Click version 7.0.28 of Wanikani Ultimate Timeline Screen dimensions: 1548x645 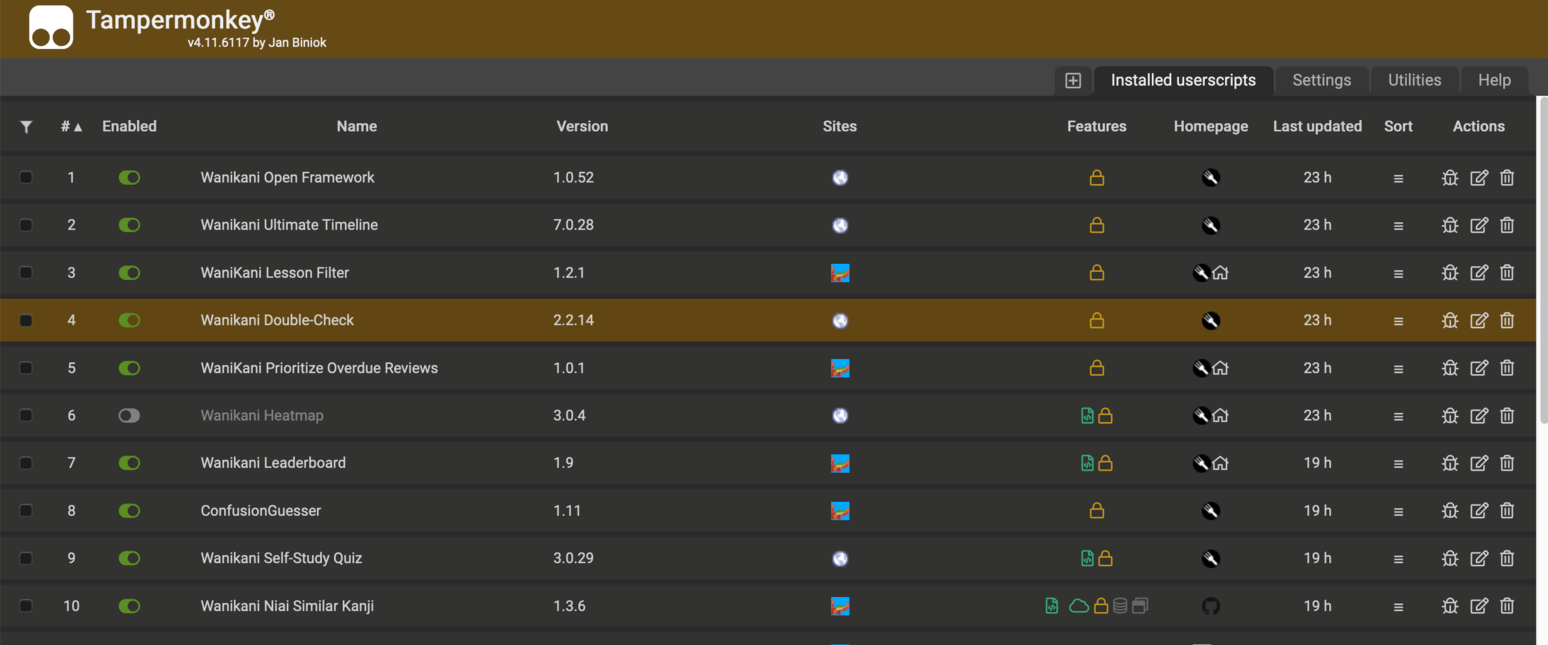click(573, 225)
